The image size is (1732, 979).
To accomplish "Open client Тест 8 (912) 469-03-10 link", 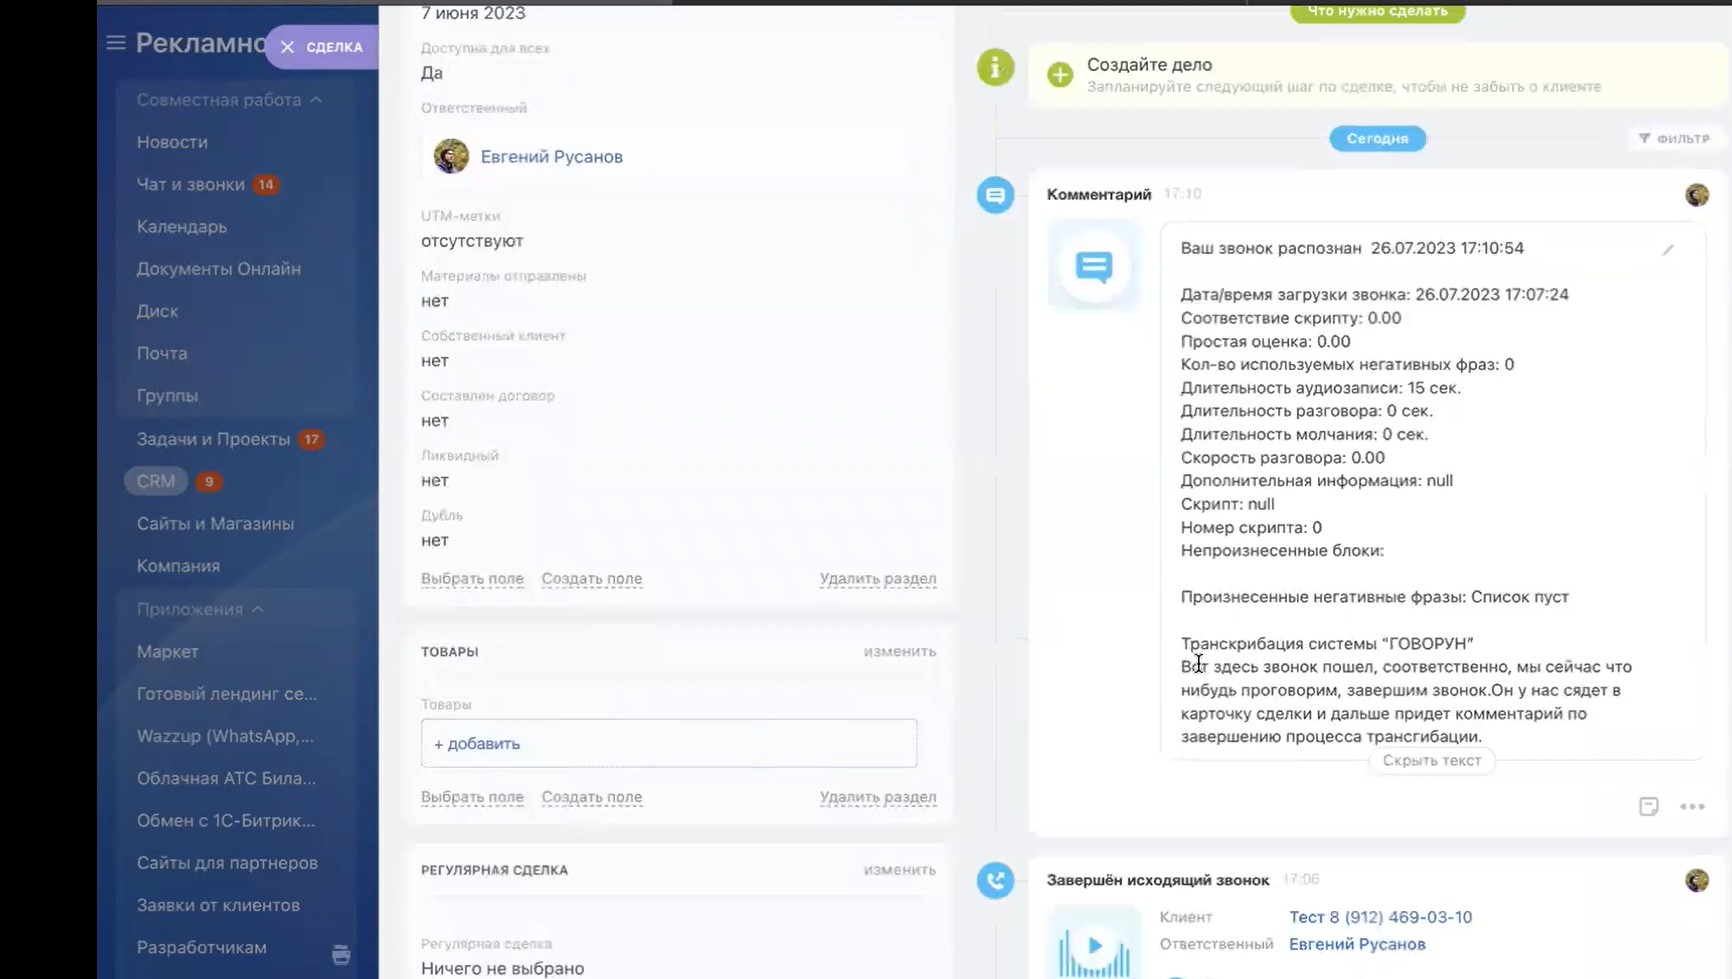I will [1380, 917].
